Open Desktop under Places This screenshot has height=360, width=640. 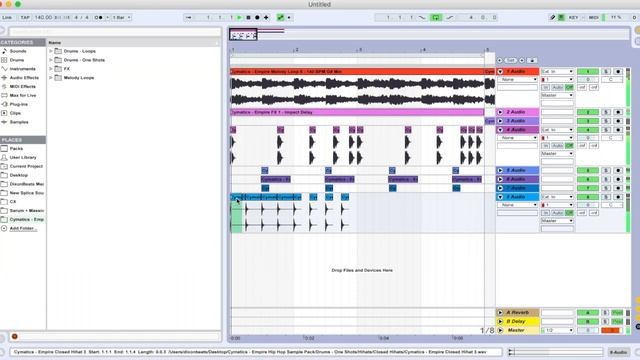coord(19,175)
